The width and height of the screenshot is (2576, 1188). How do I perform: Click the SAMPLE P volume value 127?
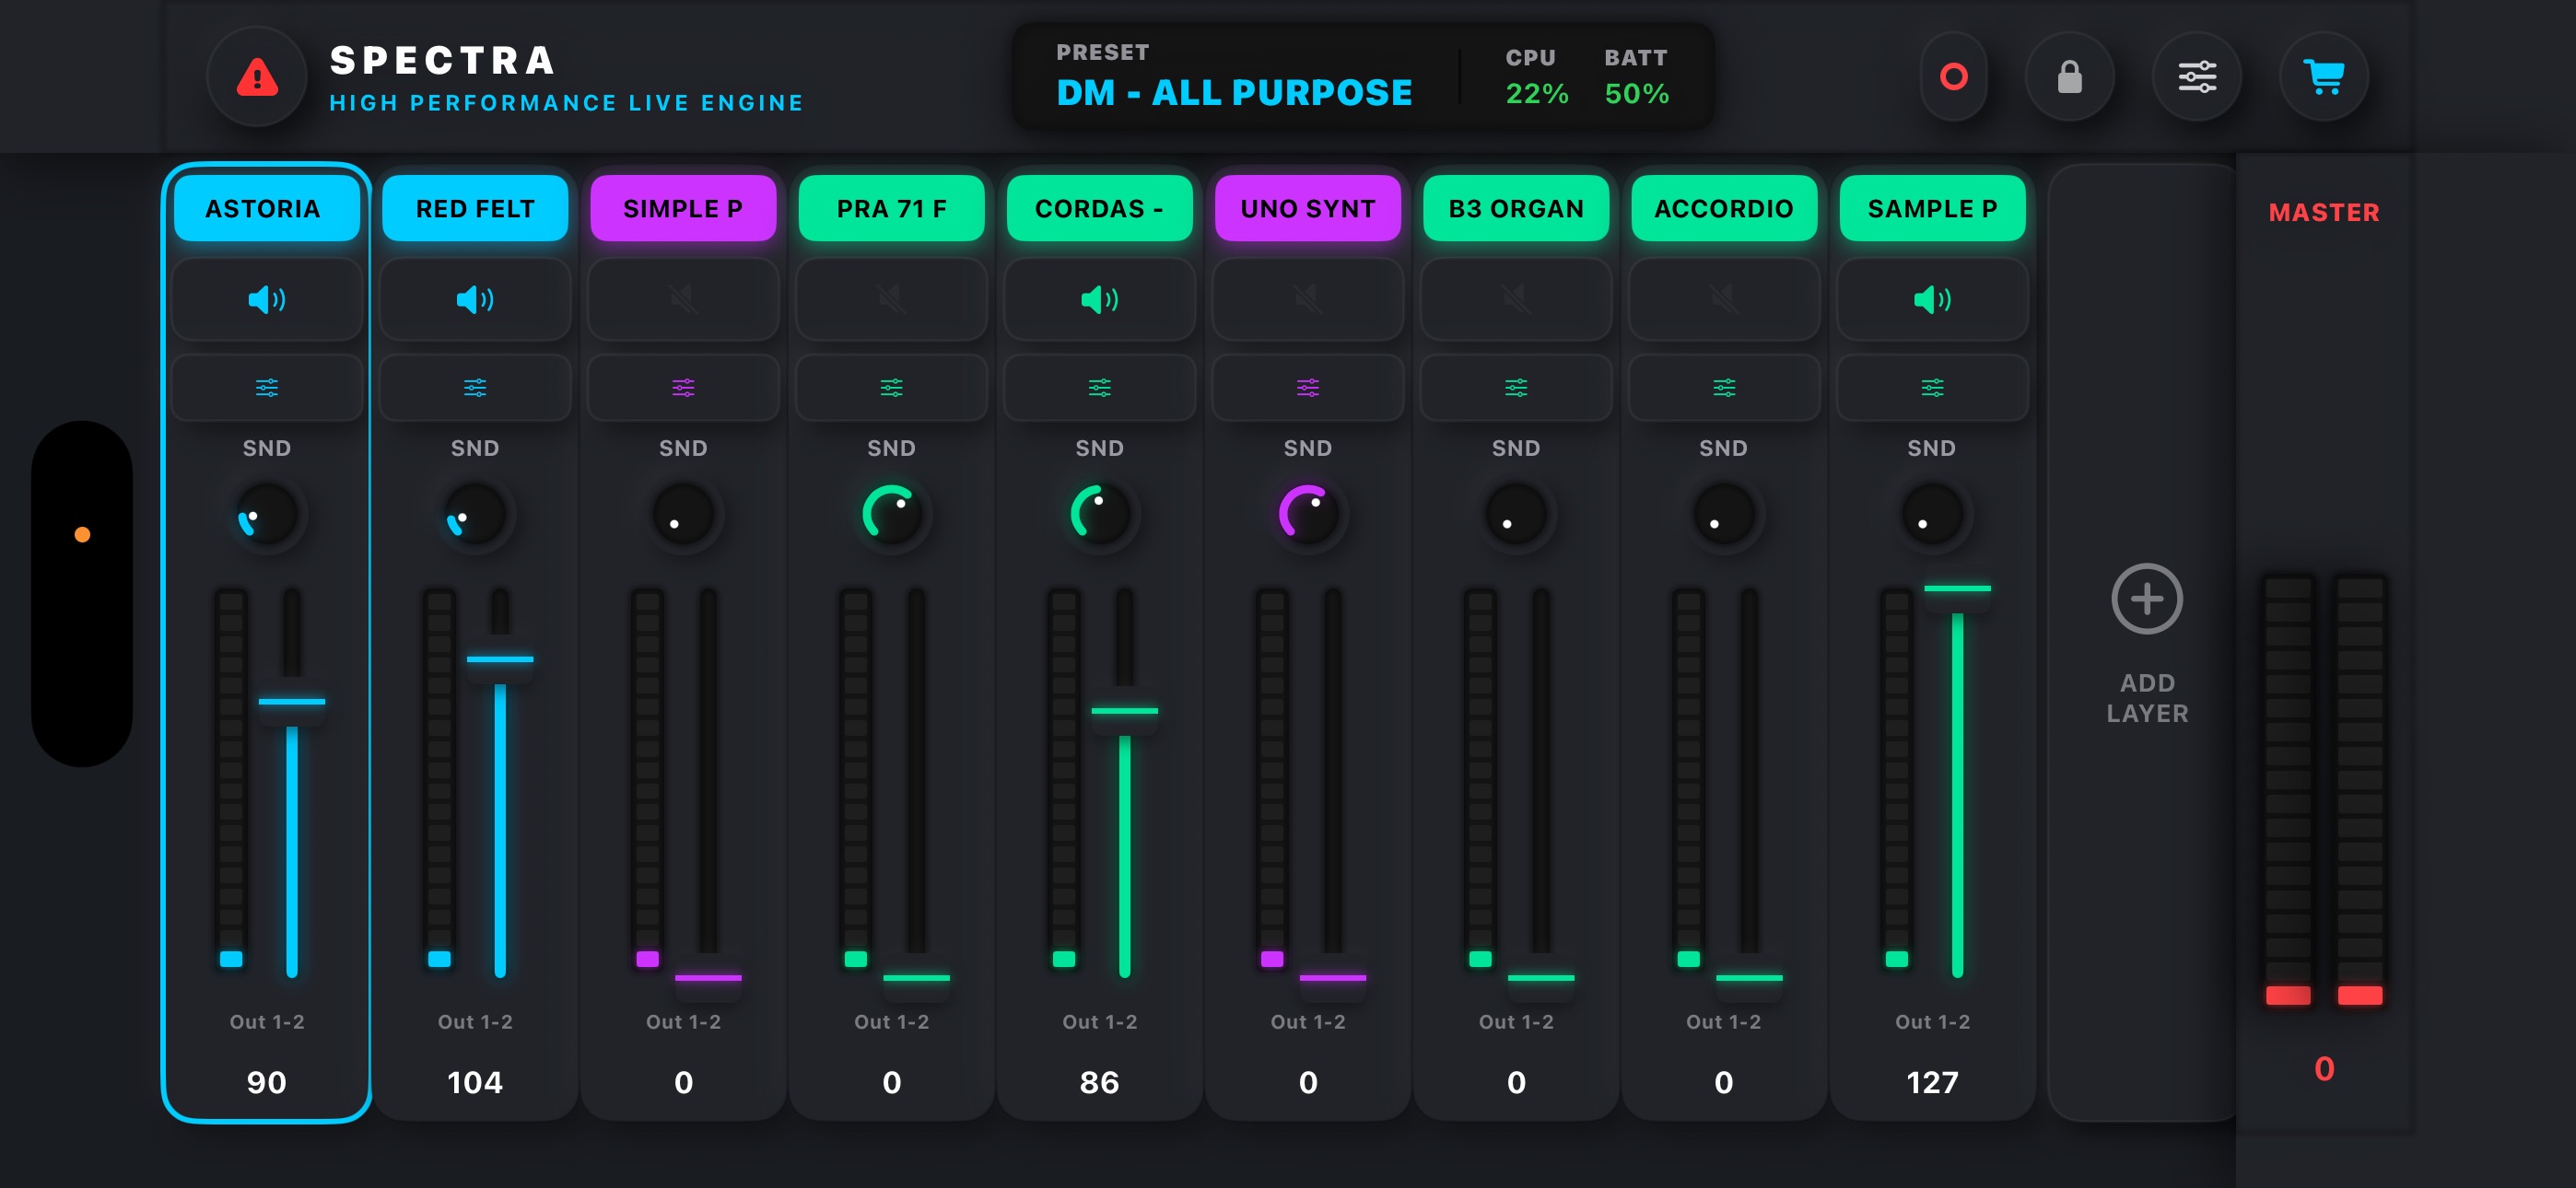pyautogui.click(x=1932, y=1082)
